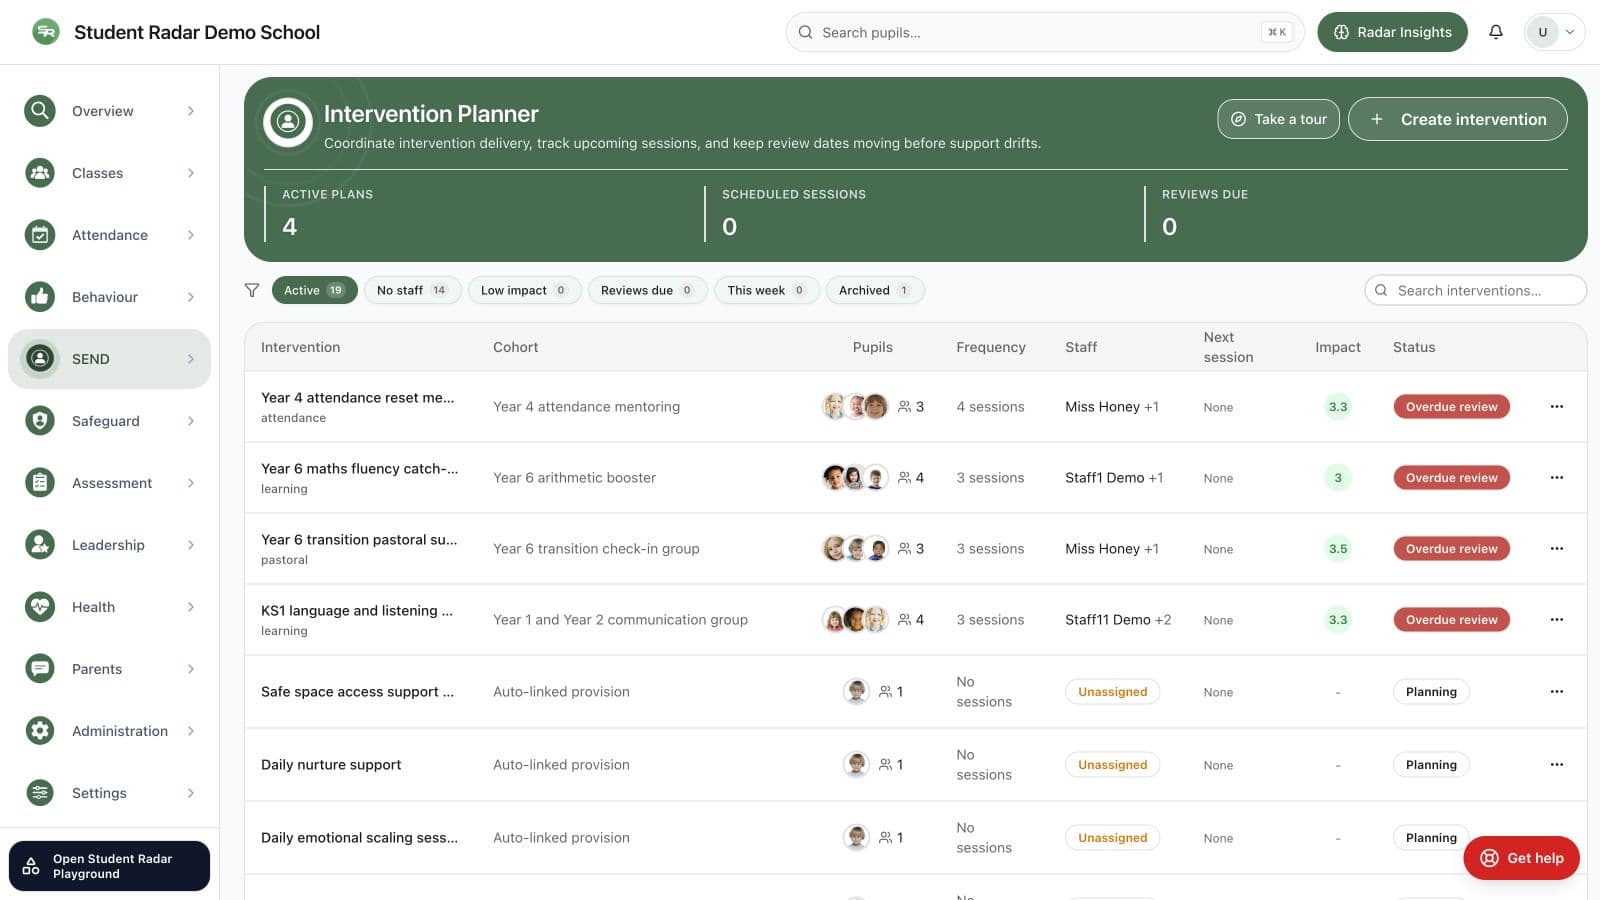
Task: Click the Create intervention button
Action: click(x=1457, y=119)
